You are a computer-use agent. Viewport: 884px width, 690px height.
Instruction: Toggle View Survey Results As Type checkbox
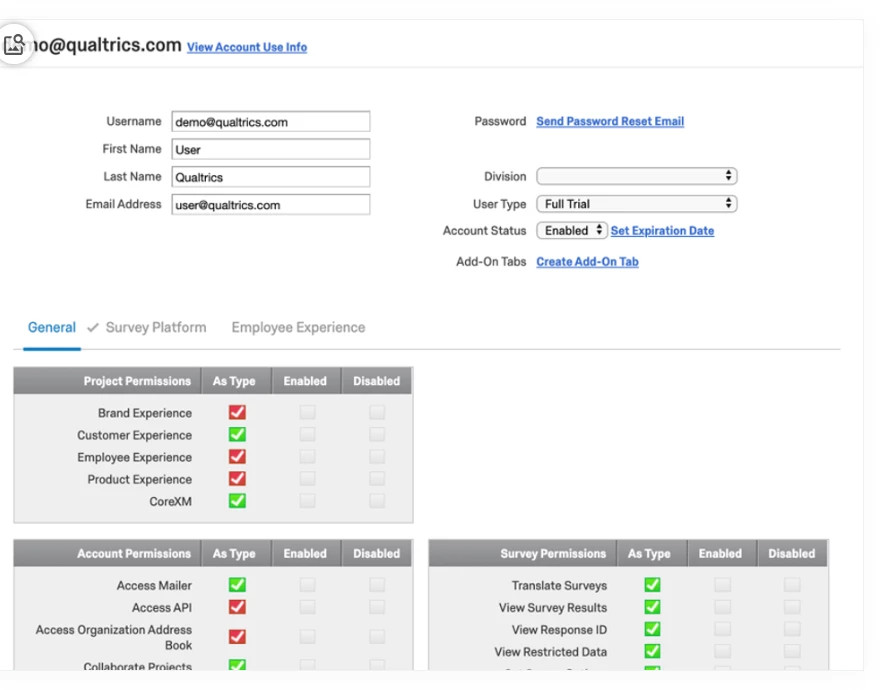click(652, 607)
